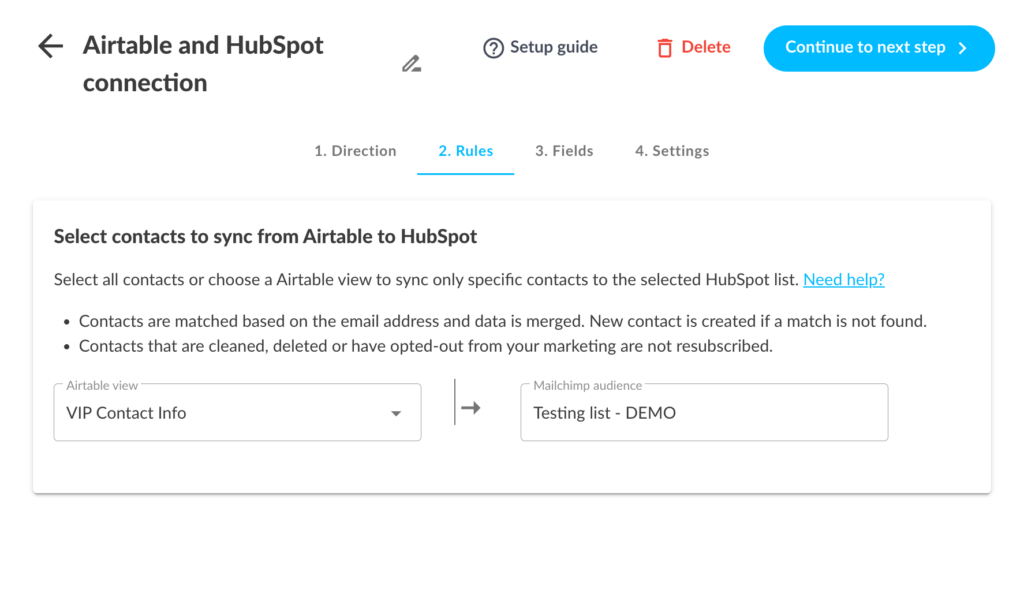Image resolution: width=1024 pixels, height=589 pixels.
Task: Select the 2. Rules tab
Action: 465,151
